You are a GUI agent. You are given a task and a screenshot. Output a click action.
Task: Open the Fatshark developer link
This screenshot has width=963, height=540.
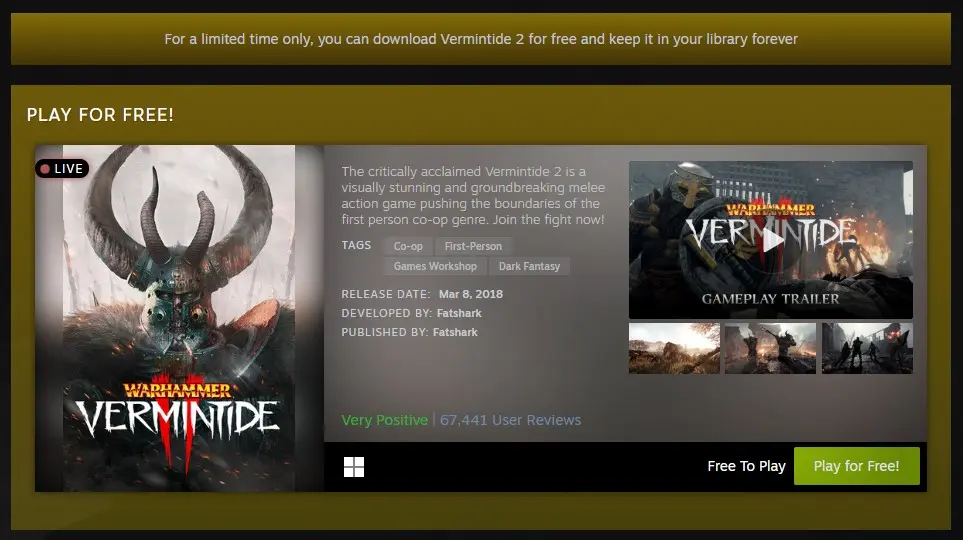[x=459, y=313]
